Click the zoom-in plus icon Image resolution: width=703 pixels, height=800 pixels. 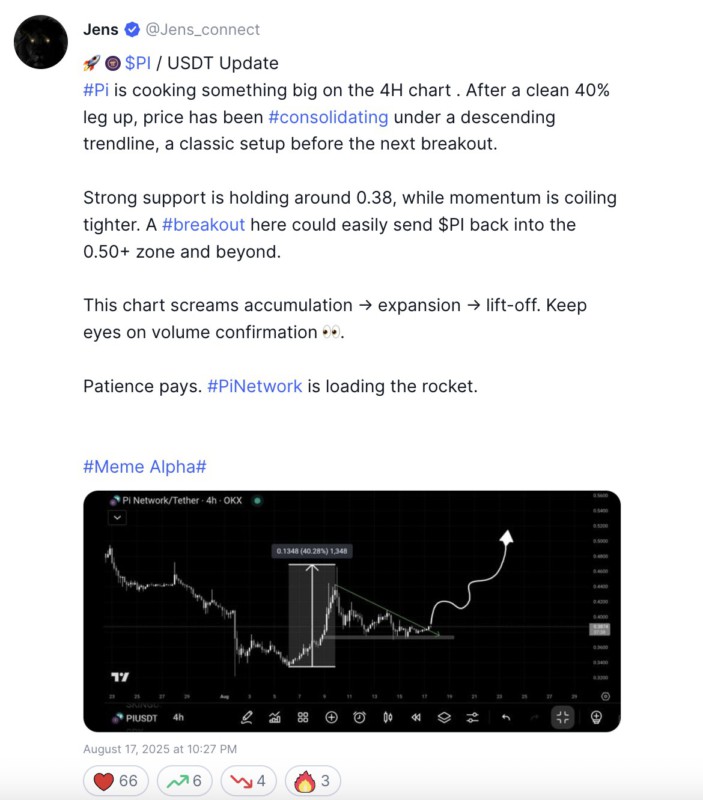[330, 717]
